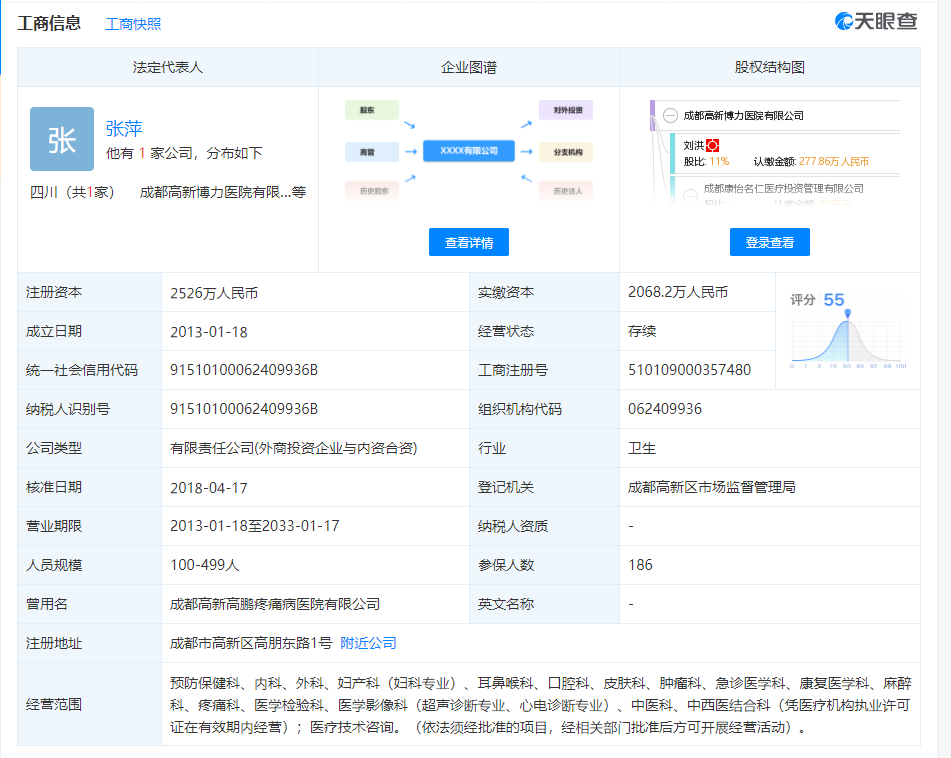Image resolution: width=951 pixels, height=758 pixels.
Task: Click approval date 2018-04-17
Action: [209, 488]
